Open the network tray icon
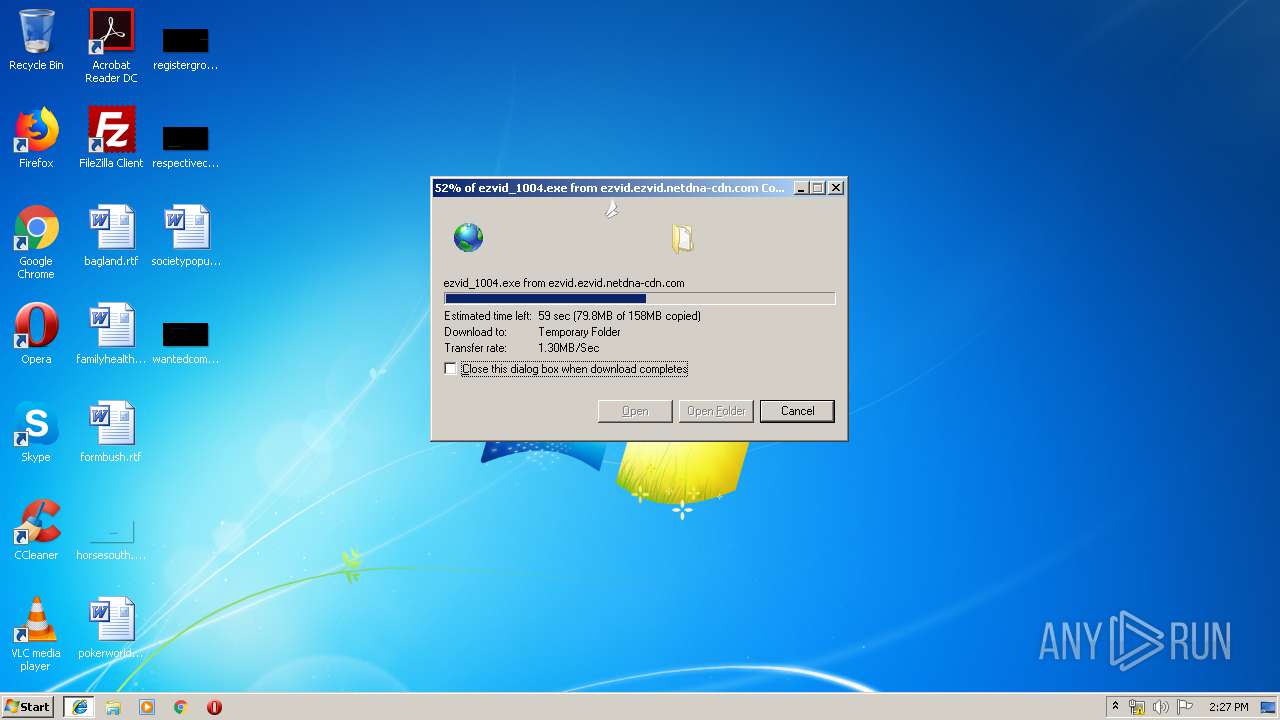The image size is (1280, 720). coord(1137,707)
